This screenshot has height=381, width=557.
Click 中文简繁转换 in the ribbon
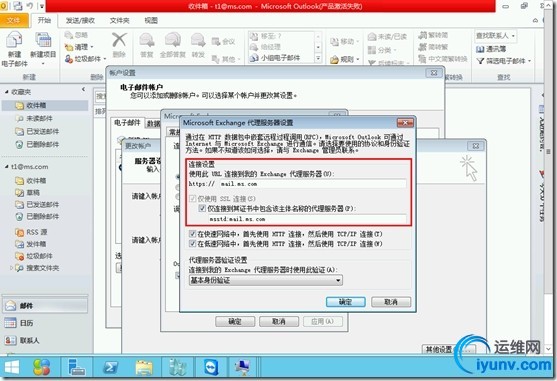pyautogui.click(x=443, y=59)
